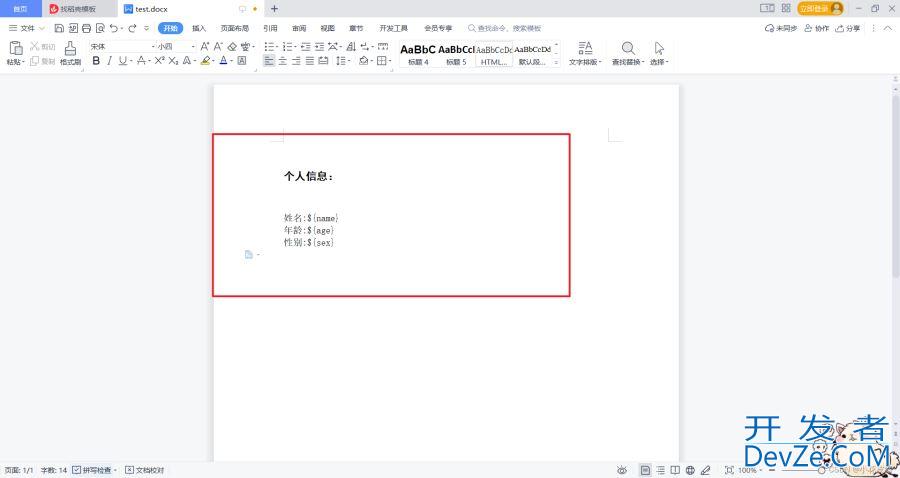This screenshot has height=478, width=900.
Task: Click the Find and Replace magnifier icon
Action: (628, 47)
